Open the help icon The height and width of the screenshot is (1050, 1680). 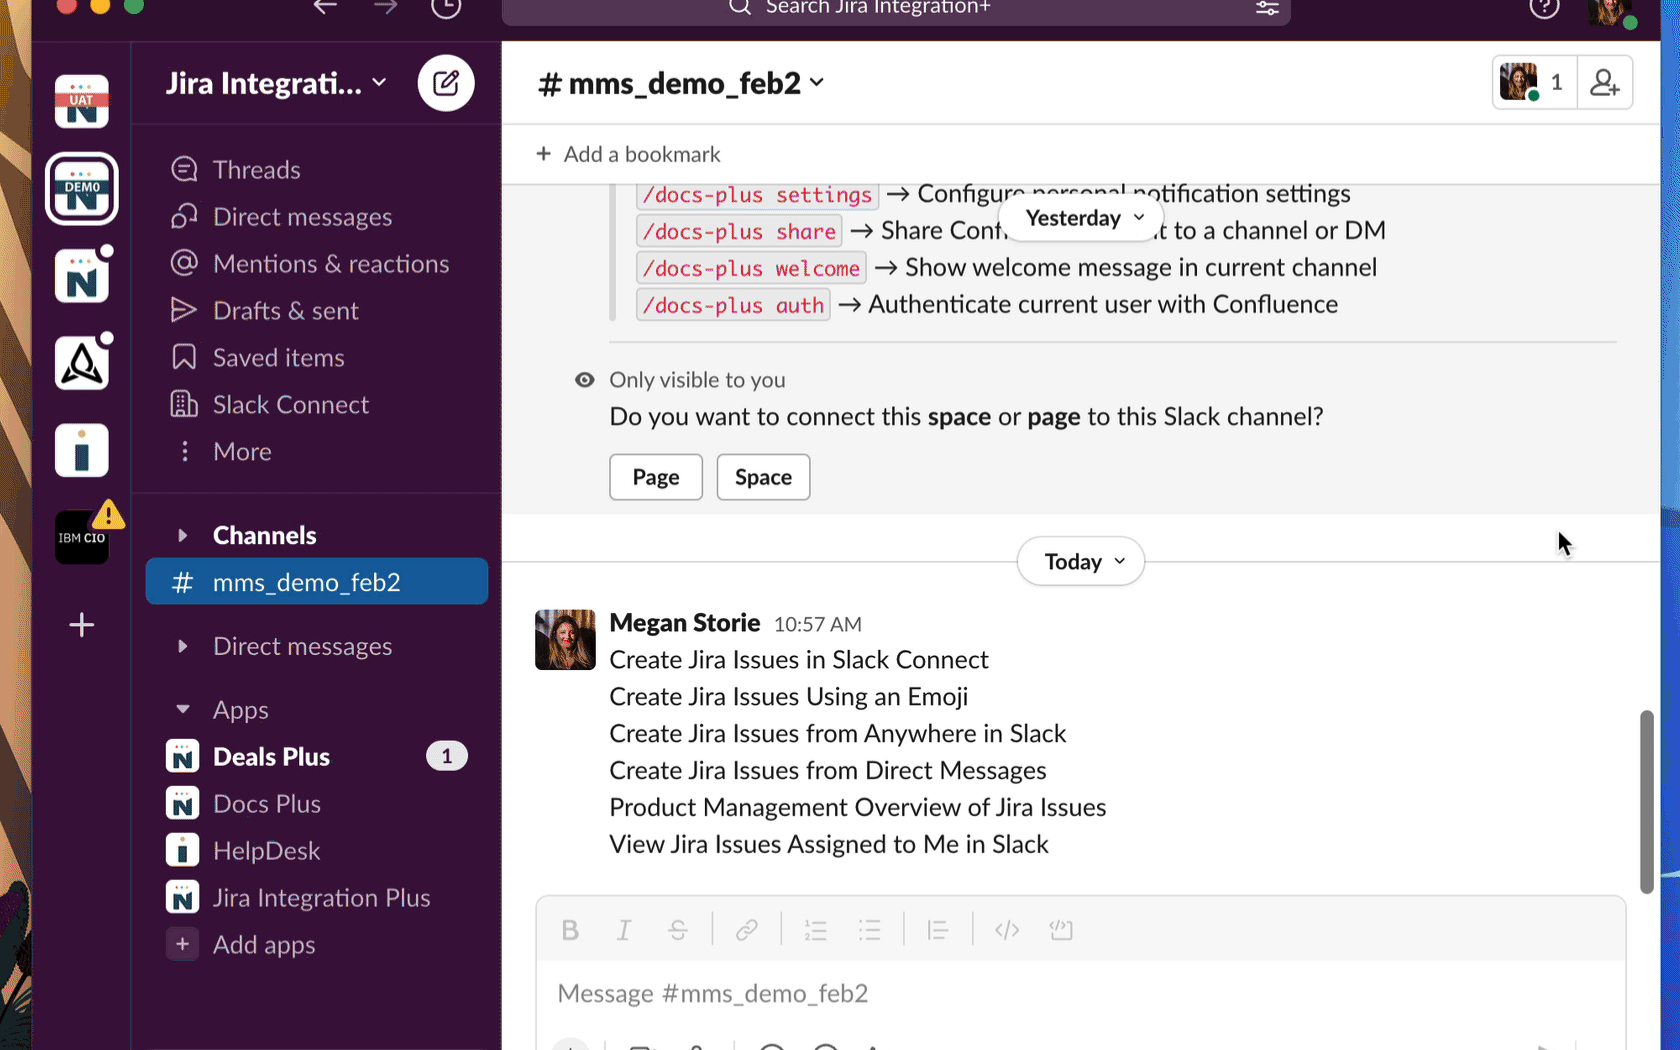pos(1545,8)
